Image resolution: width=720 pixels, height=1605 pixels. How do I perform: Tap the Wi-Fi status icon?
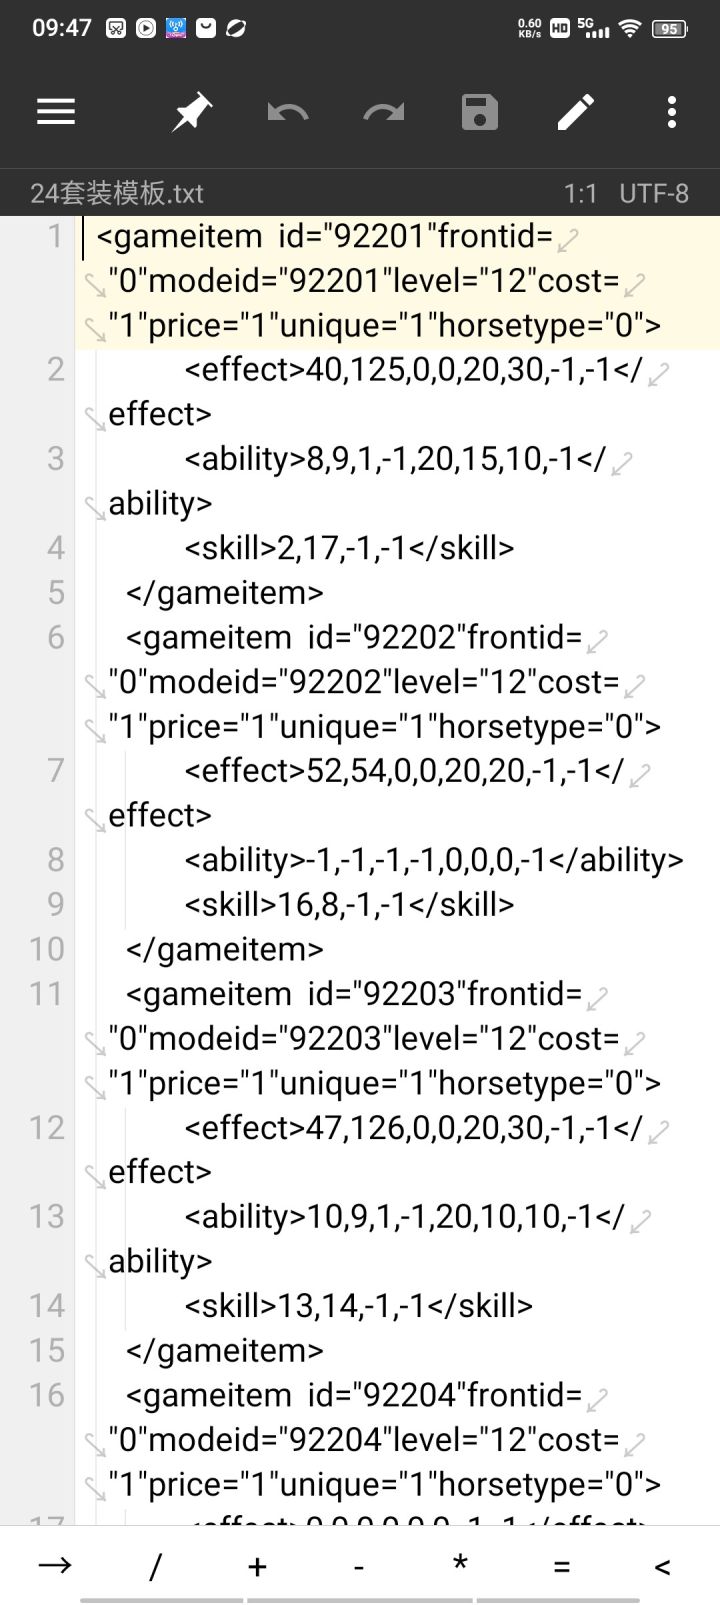629,28
